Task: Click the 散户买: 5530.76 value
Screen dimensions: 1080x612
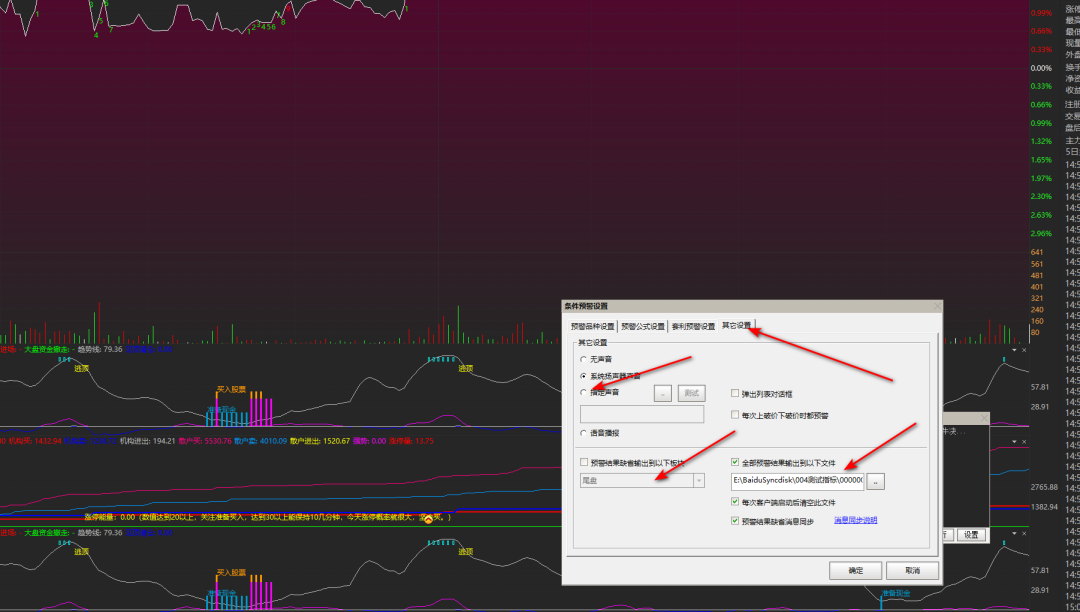Action: point(205,441)
